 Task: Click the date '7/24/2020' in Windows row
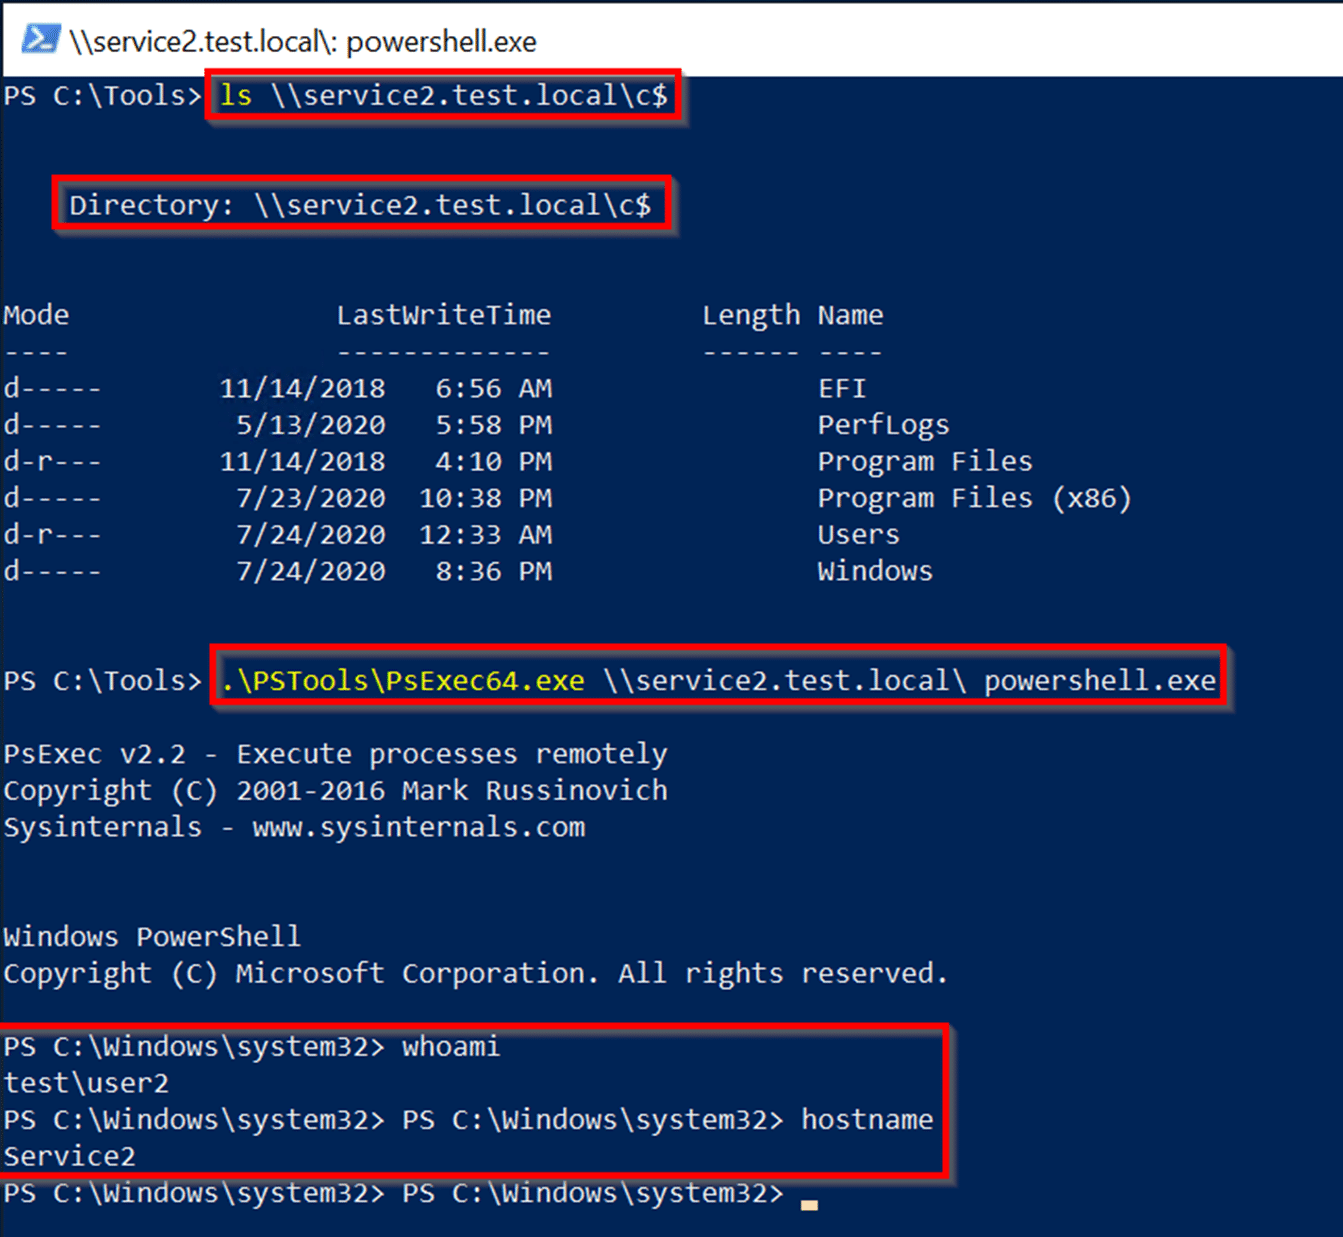(x=311, y=571)
